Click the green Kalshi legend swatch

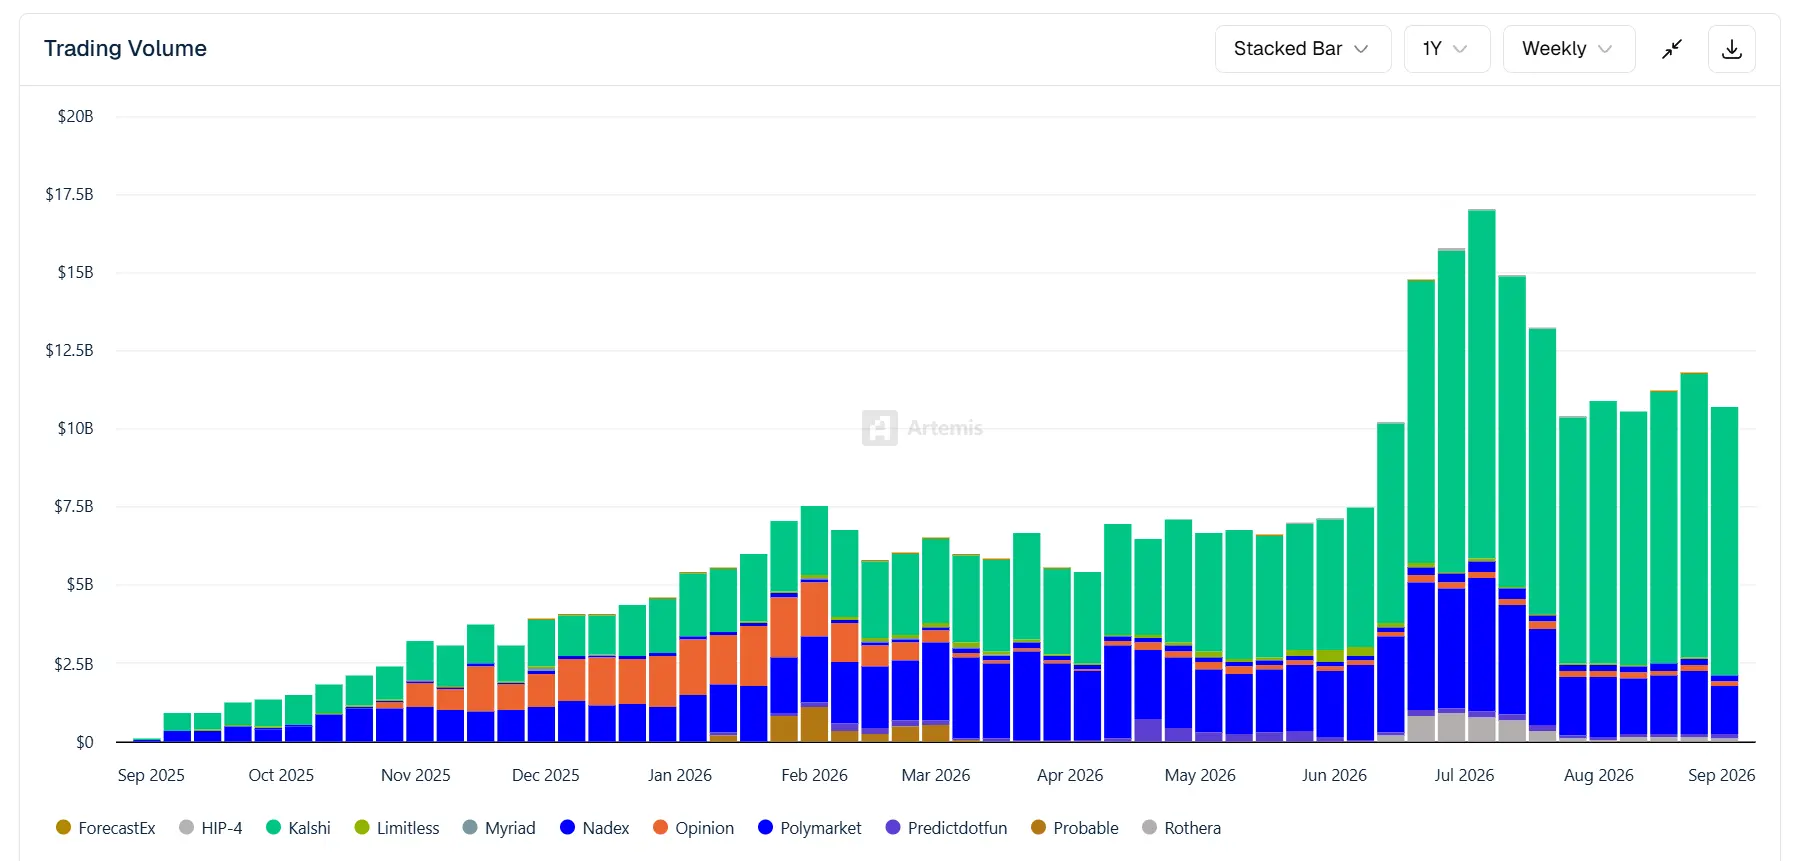click(273, 827)
